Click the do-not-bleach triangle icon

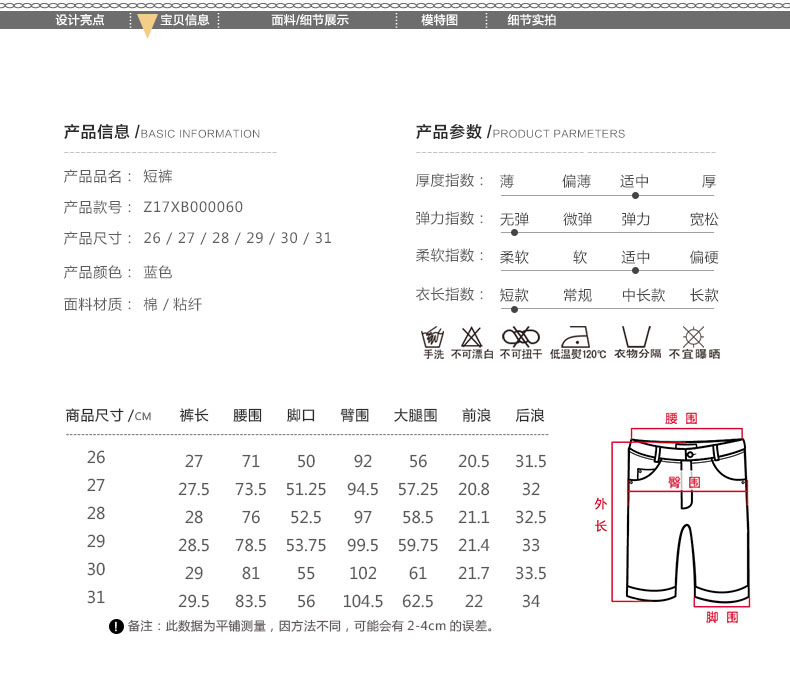click(x=472, y=336)
